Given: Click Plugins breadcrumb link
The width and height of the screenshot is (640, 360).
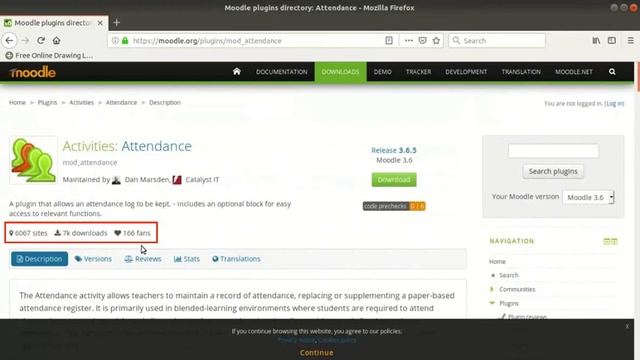Looking at the screenshot, I should point(47,102).
